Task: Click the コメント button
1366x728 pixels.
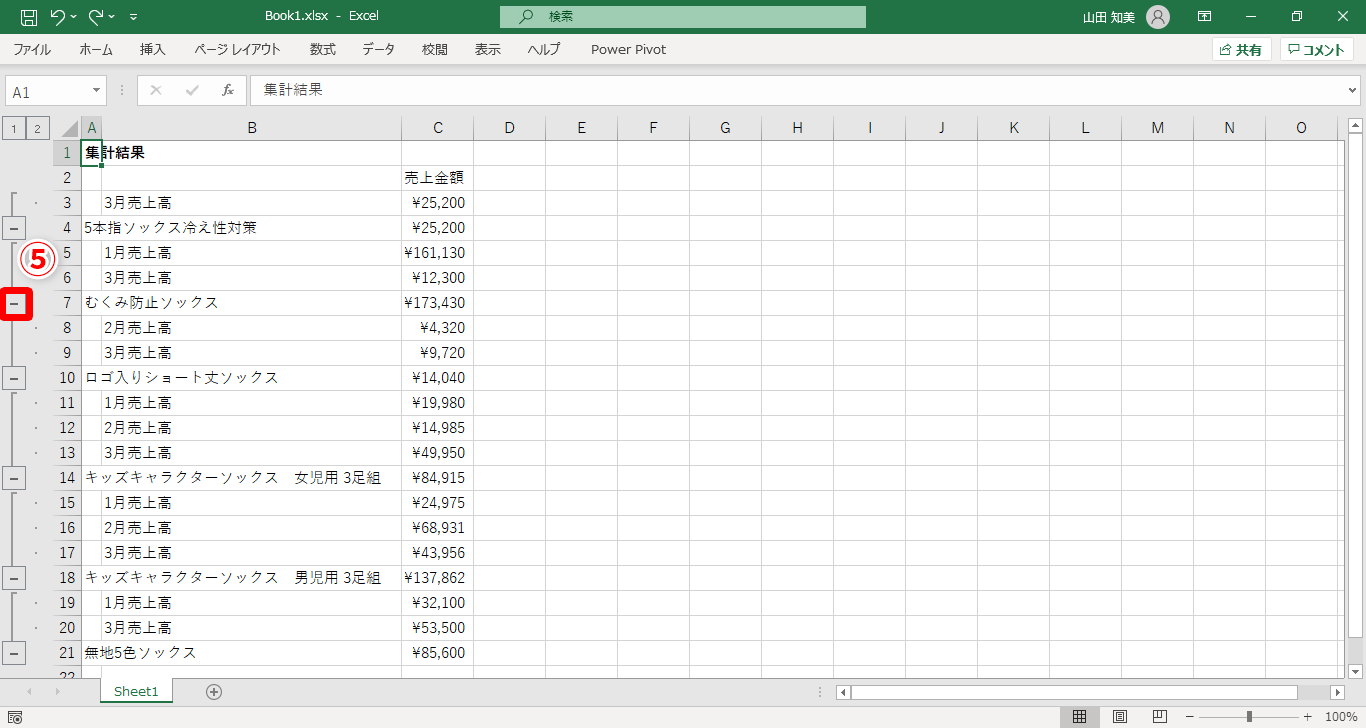Action: (x=1316, y=49)
